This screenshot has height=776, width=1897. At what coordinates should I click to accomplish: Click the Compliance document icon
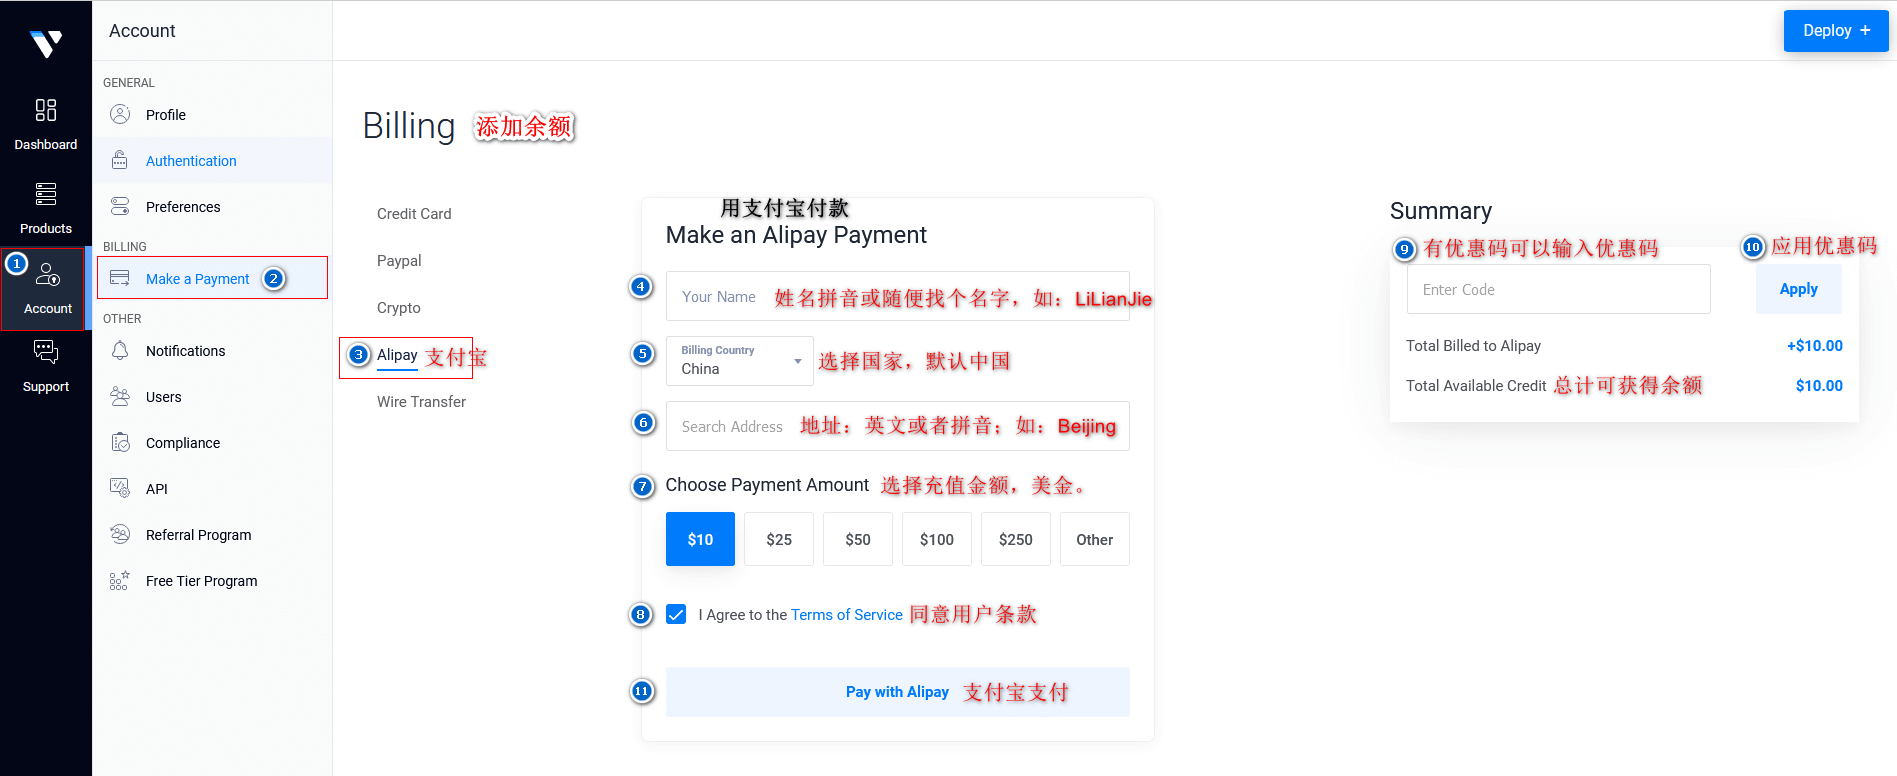(120, 442)
